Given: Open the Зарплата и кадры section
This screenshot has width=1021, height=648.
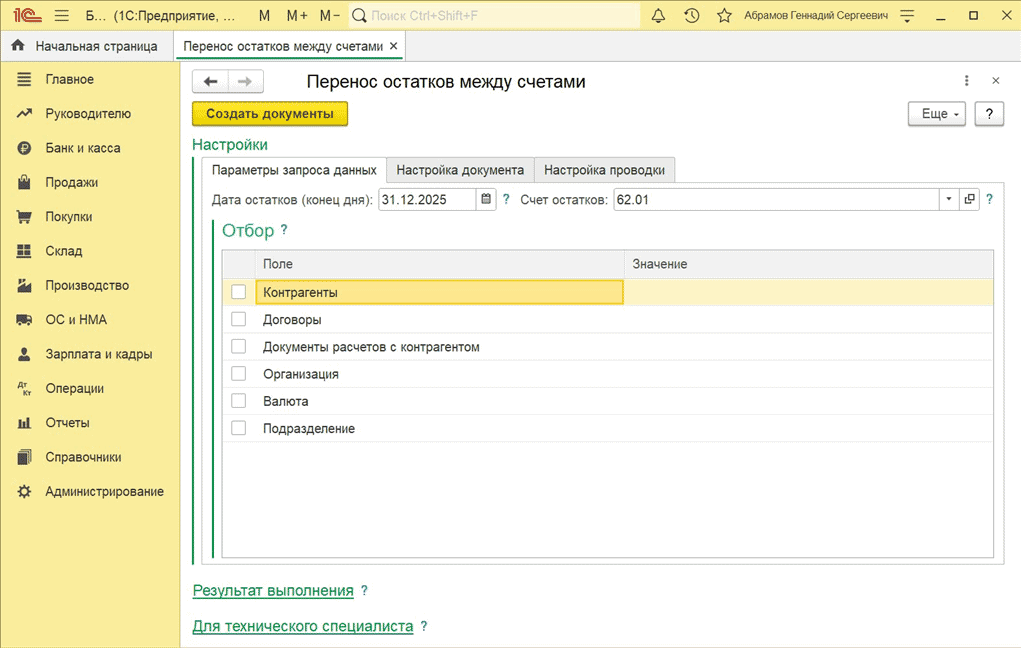Looking at the screenshot, I should [96, 354].
